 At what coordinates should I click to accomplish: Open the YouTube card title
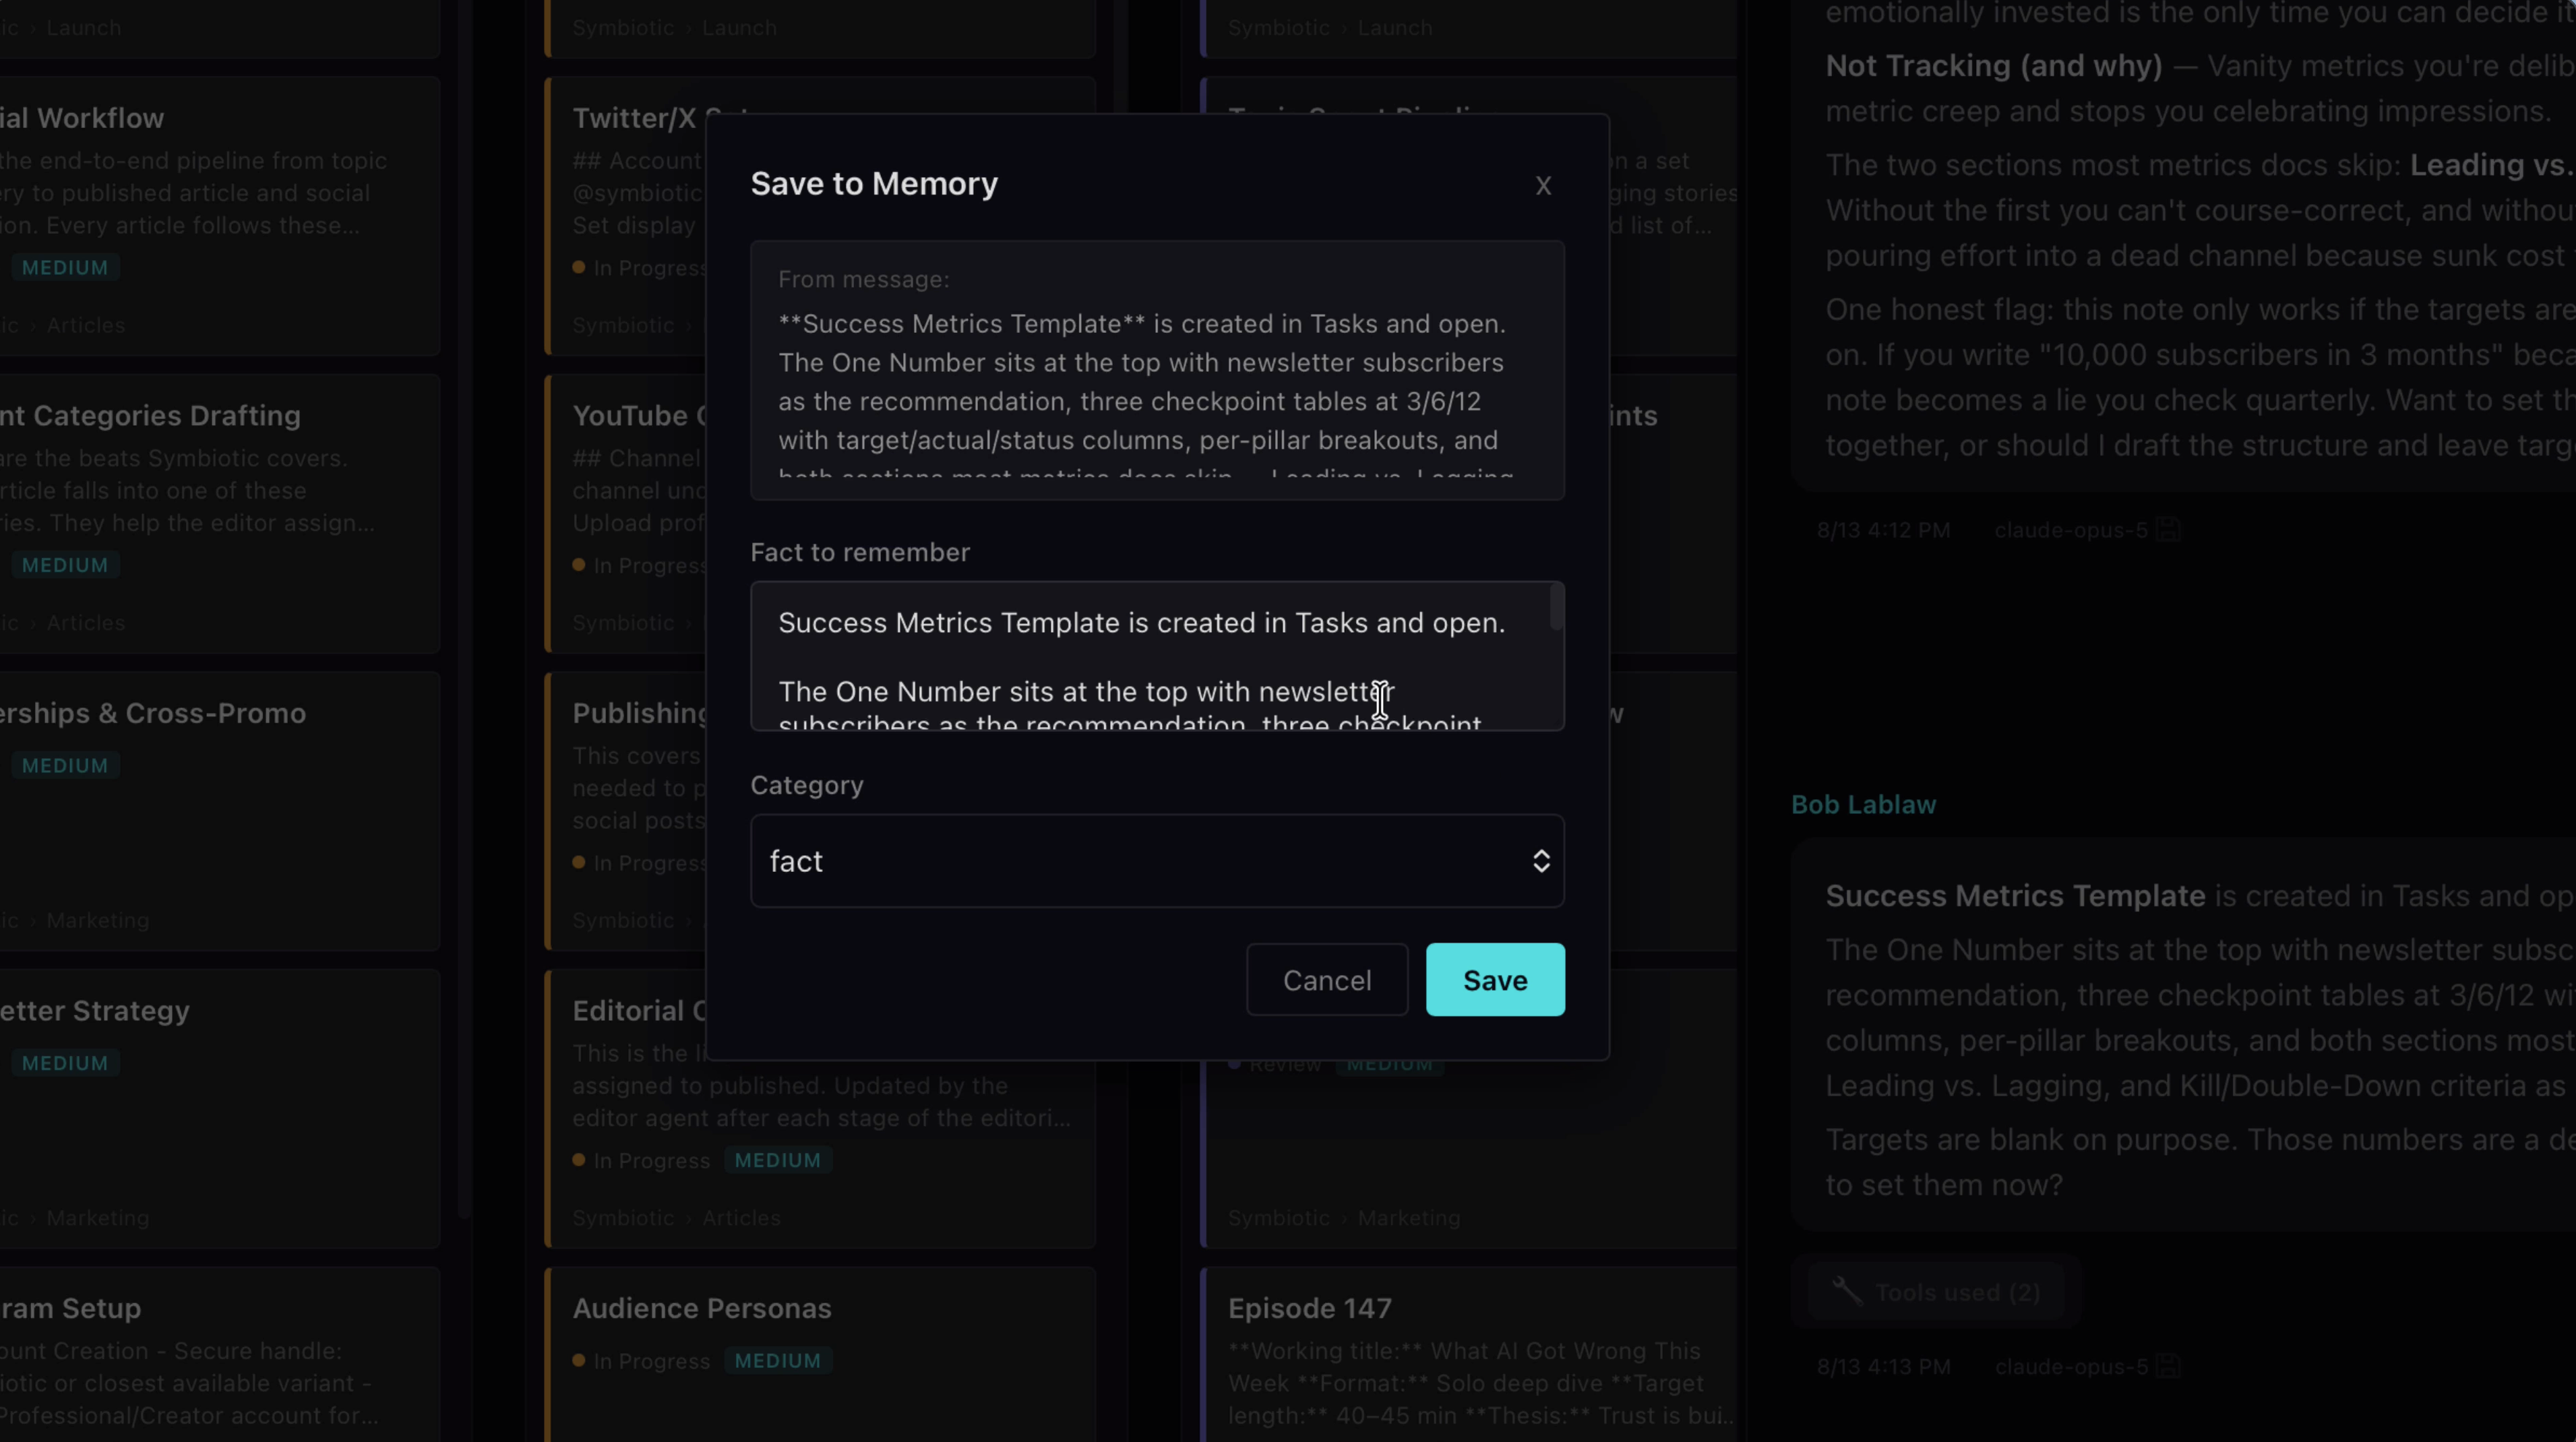coord(638,415)
